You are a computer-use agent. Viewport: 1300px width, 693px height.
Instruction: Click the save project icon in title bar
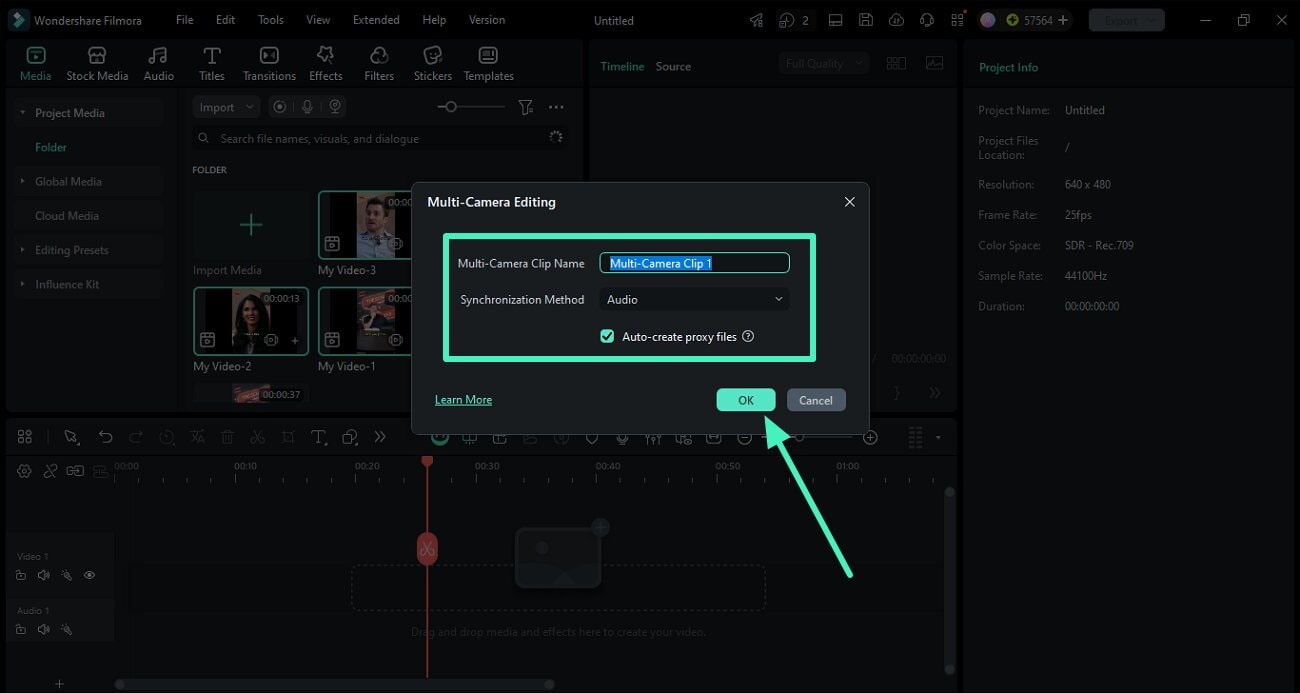coord(866,20)
